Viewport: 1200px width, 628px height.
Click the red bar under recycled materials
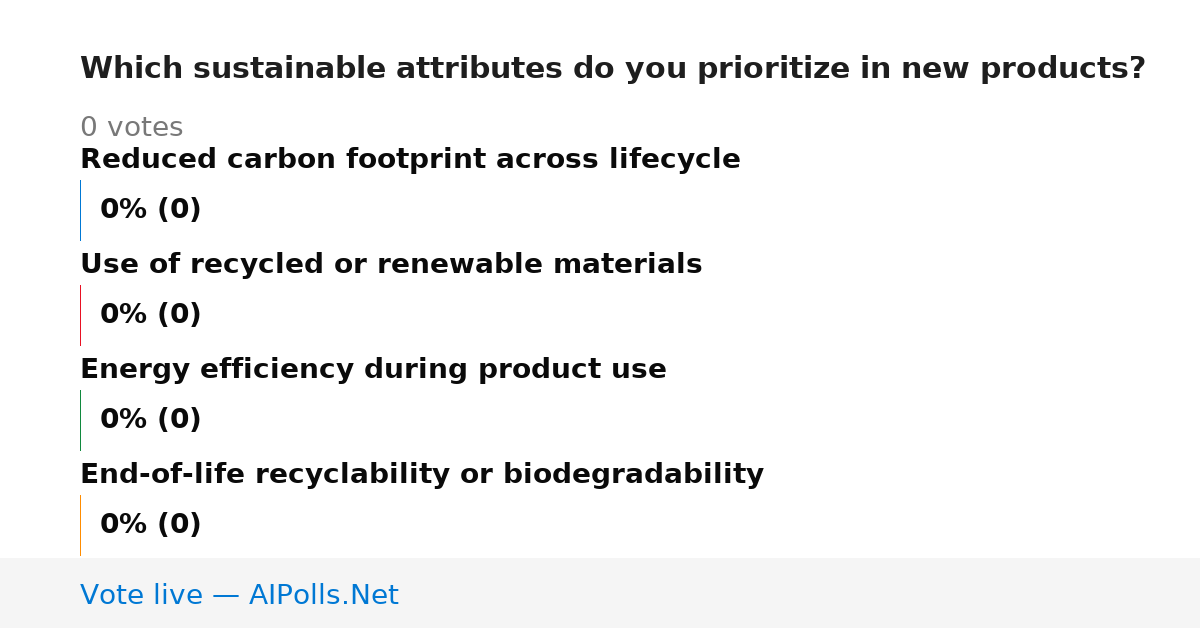click(80, 315)
